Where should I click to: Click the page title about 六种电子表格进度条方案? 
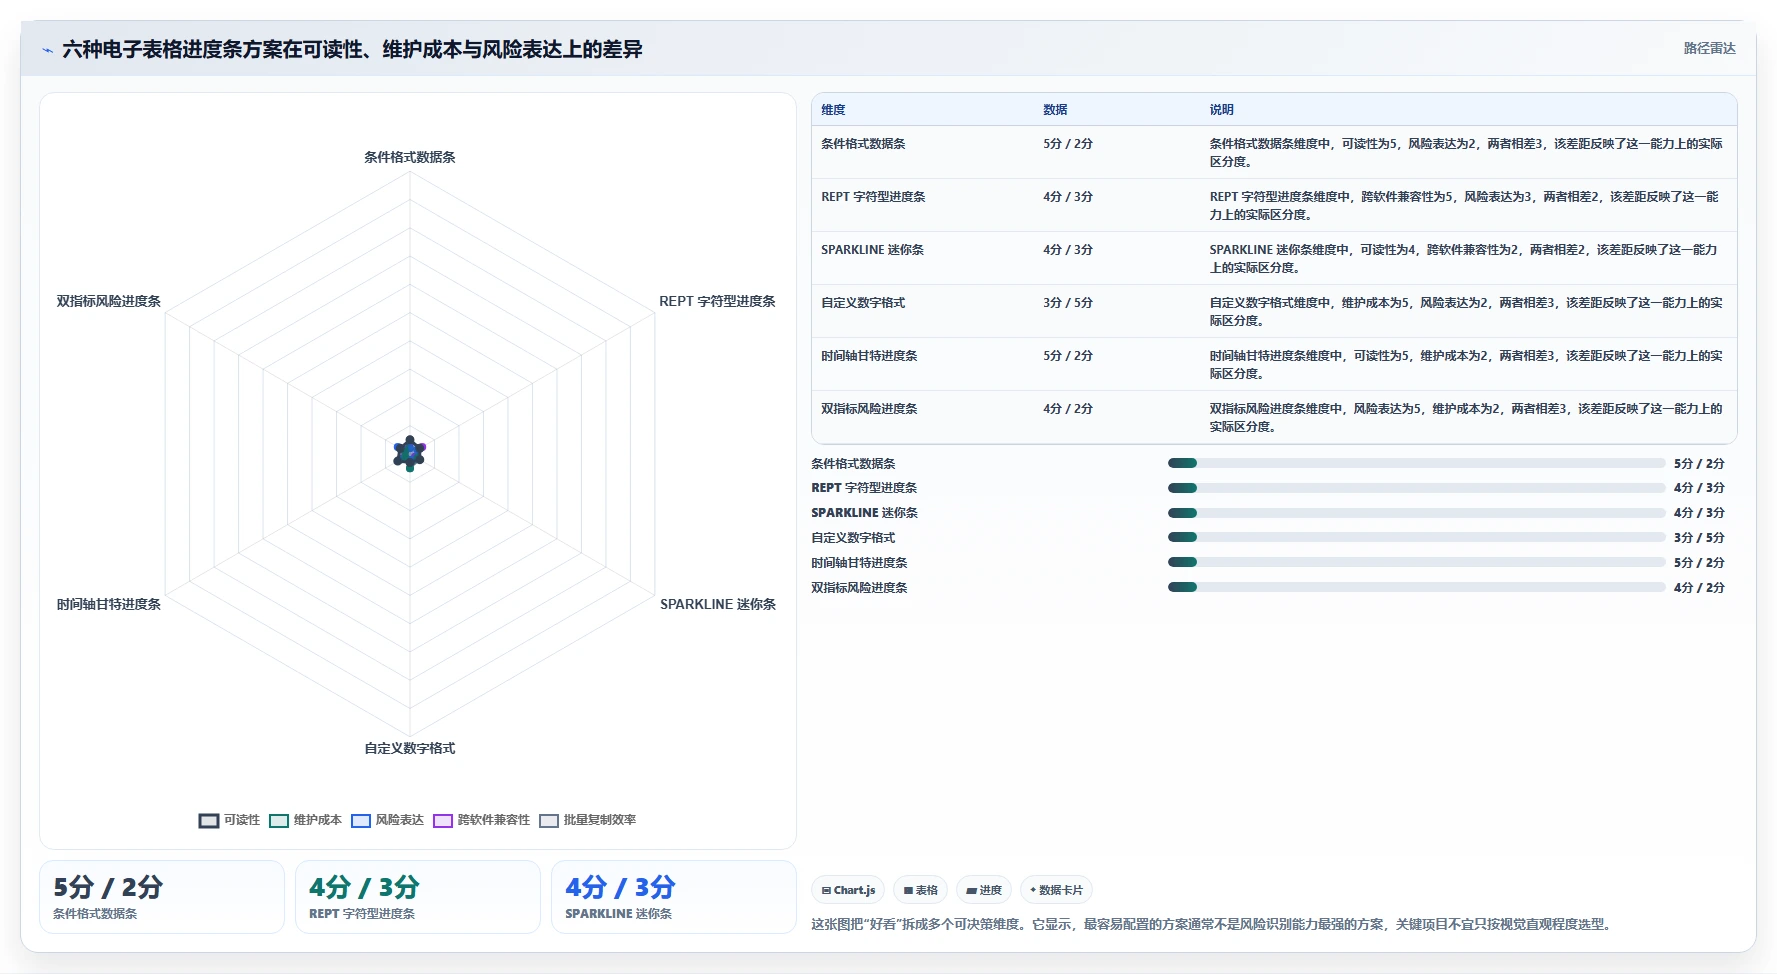(352, 50)
